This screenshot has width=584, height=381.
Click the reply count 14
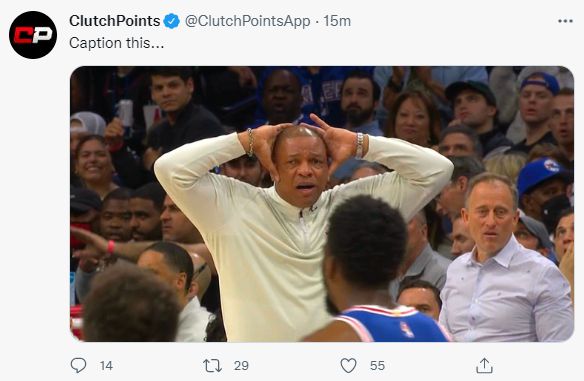106,366
